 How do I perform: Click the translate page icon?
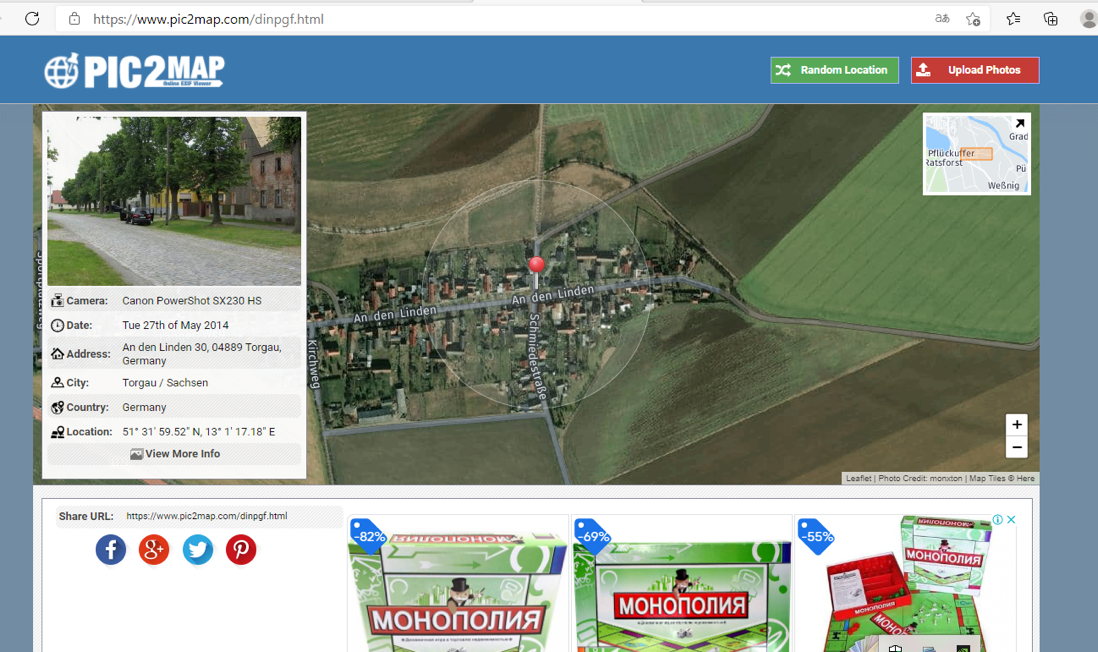point(942,19)
